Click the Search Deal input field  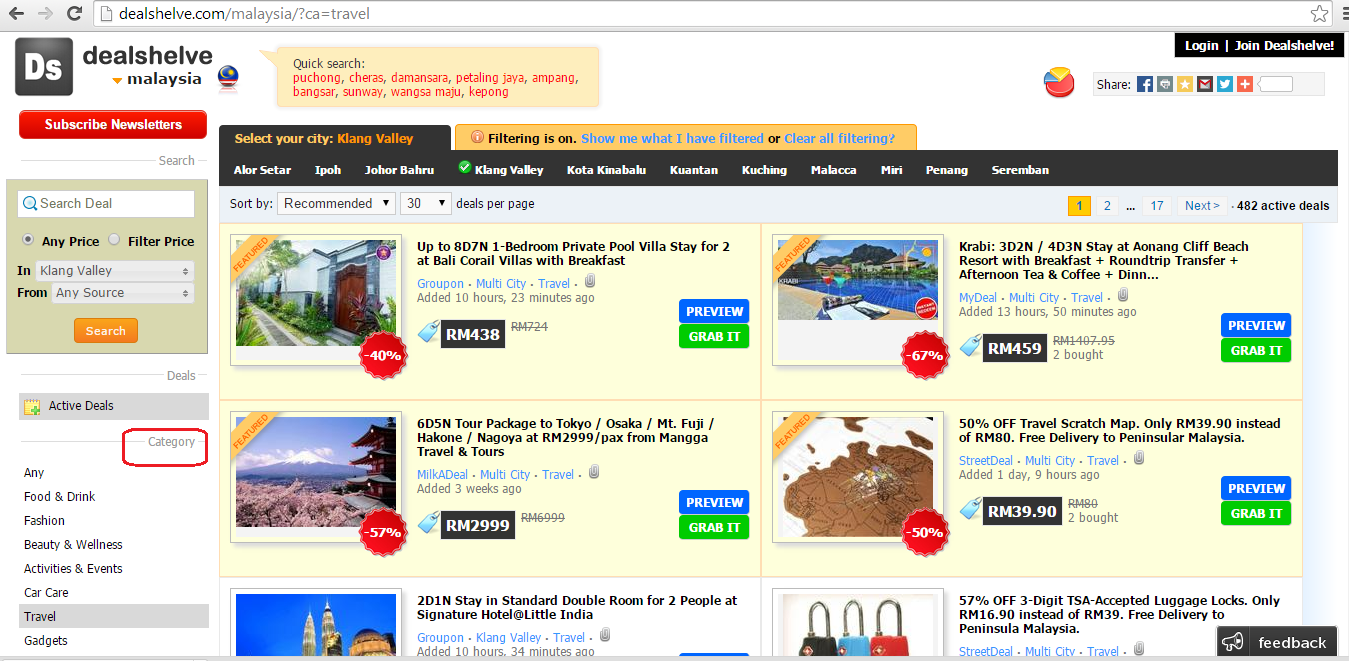(106, 203)
